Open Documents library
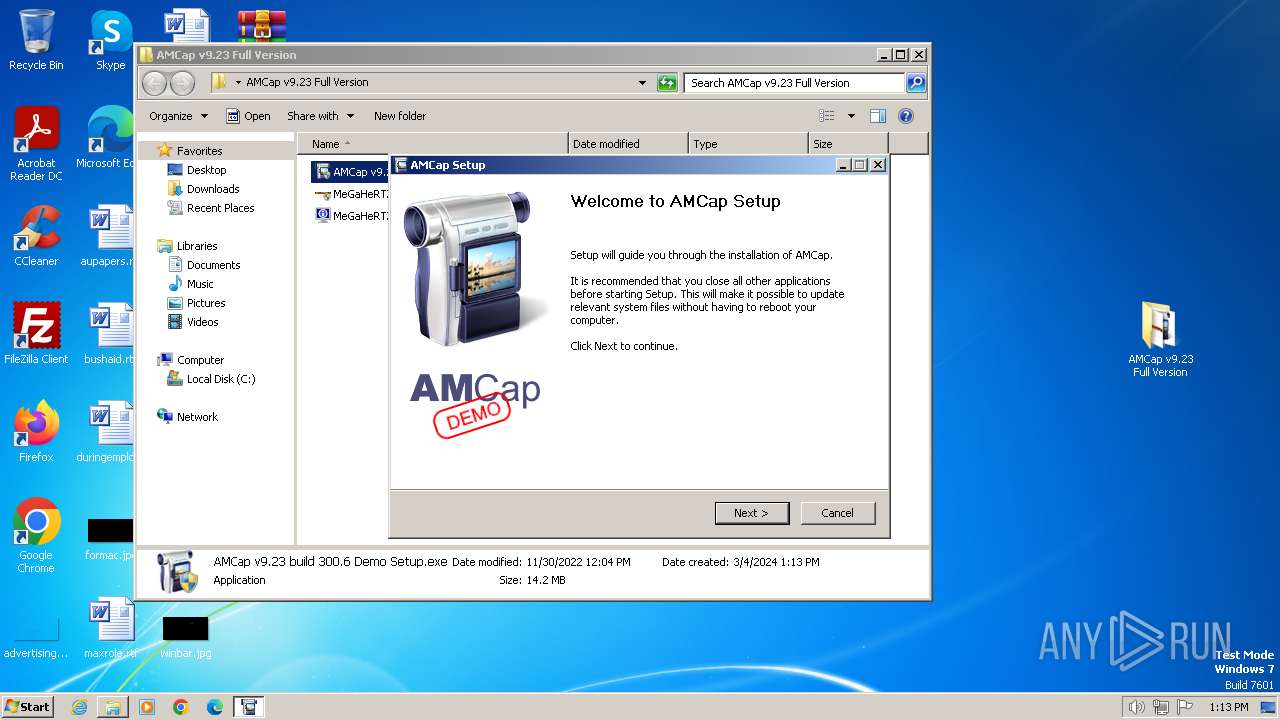The height and width of the screenshot is (720, 1280). [213, 265]
